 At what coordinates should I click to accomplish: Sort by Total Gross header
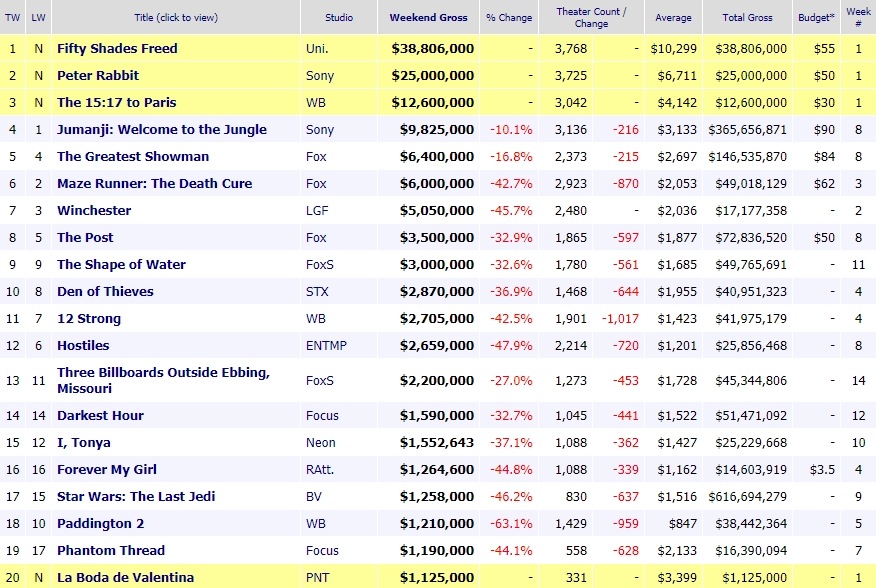748,17
